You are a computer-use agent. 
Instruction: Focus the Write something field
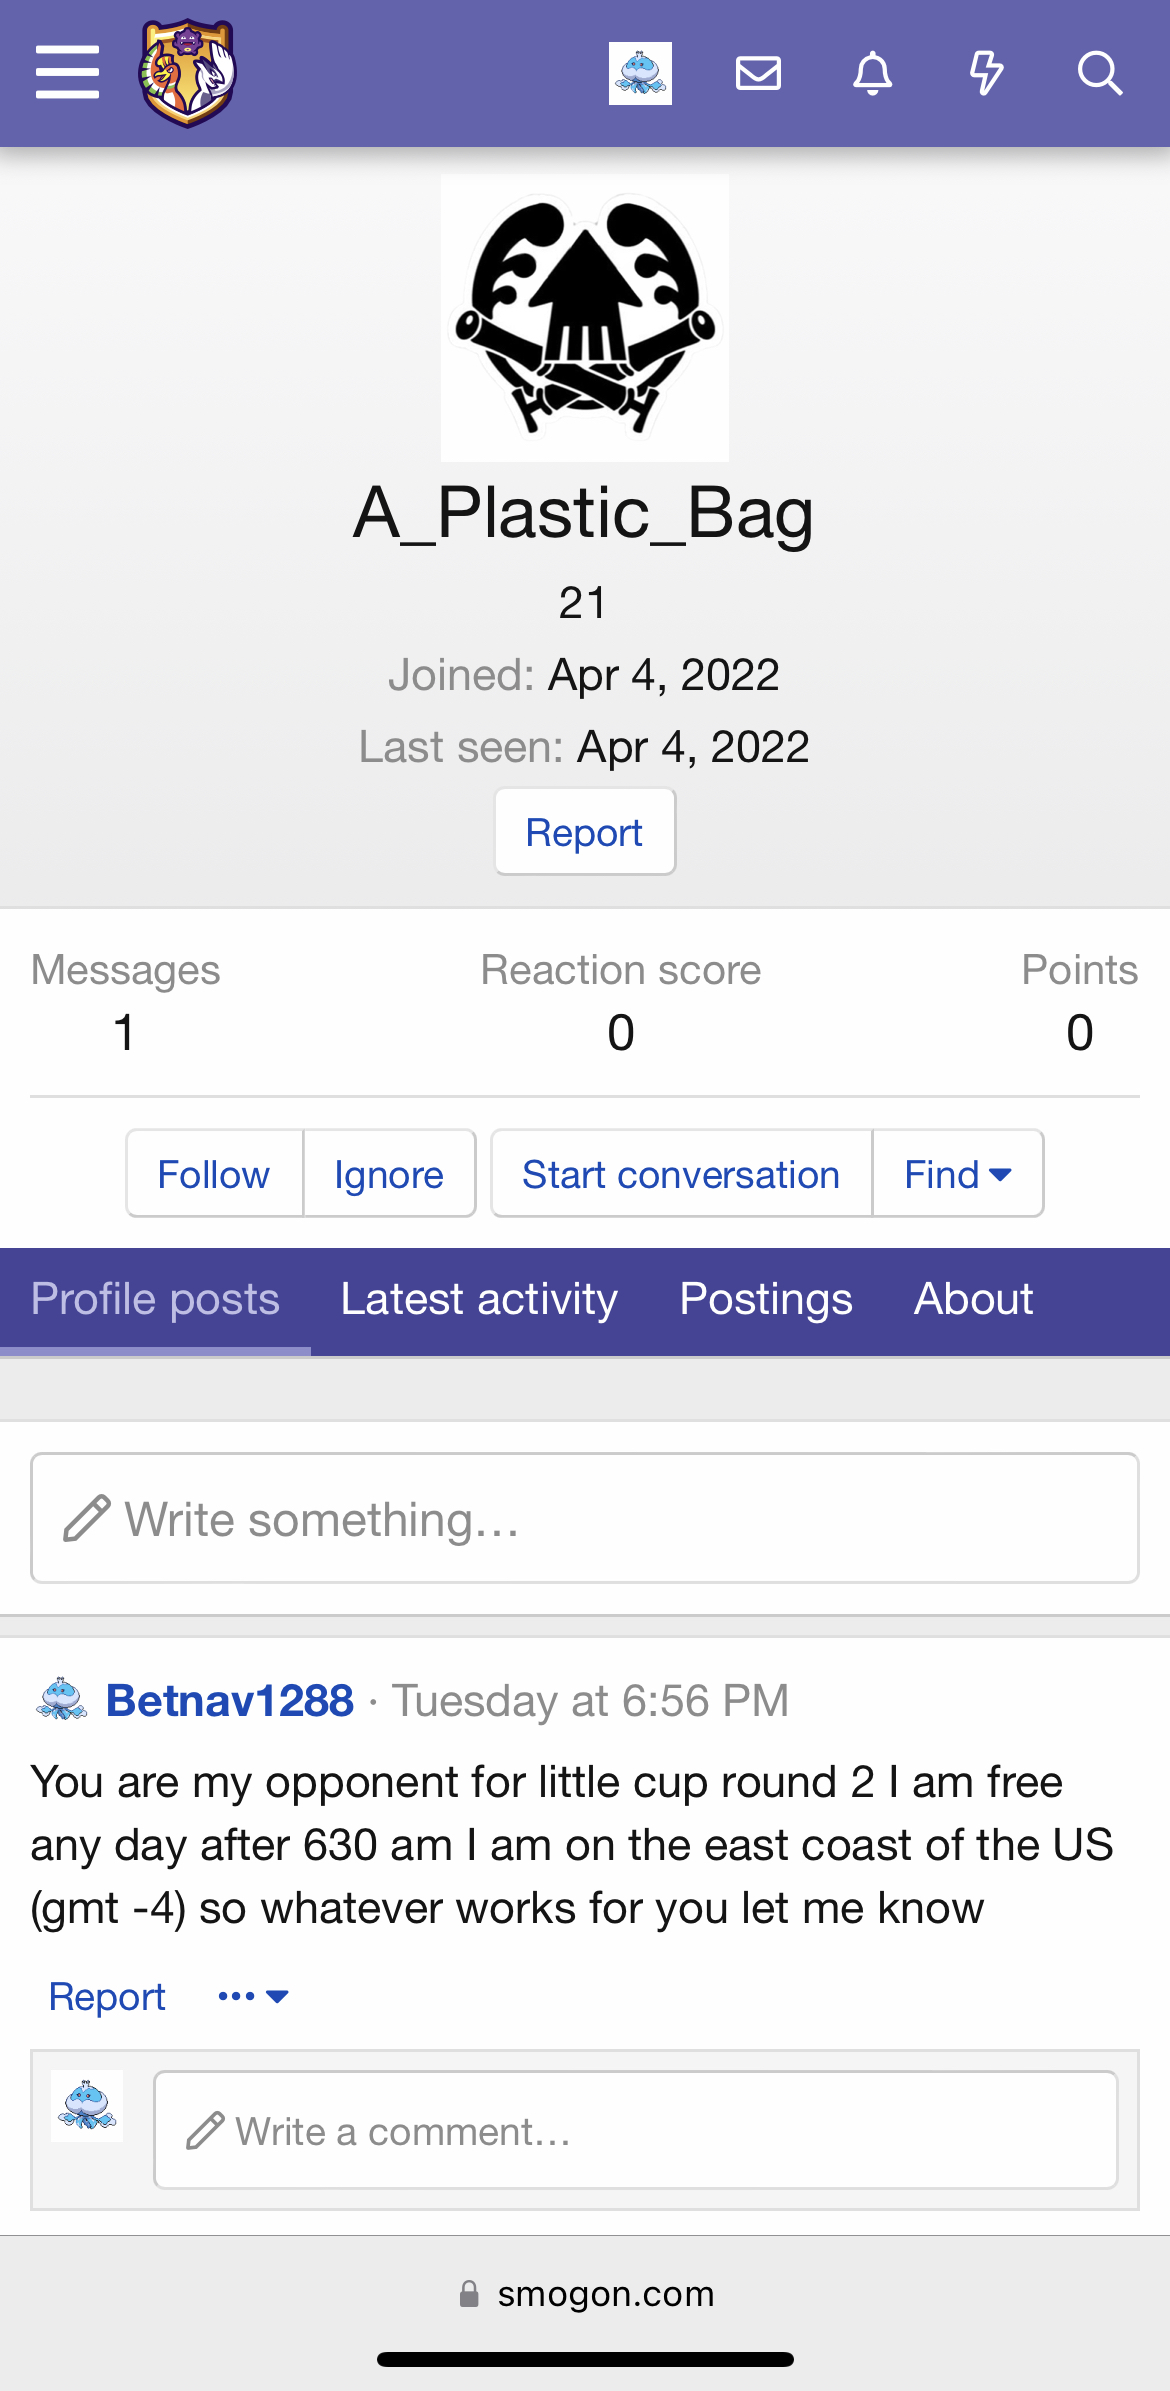[584, 1518]
